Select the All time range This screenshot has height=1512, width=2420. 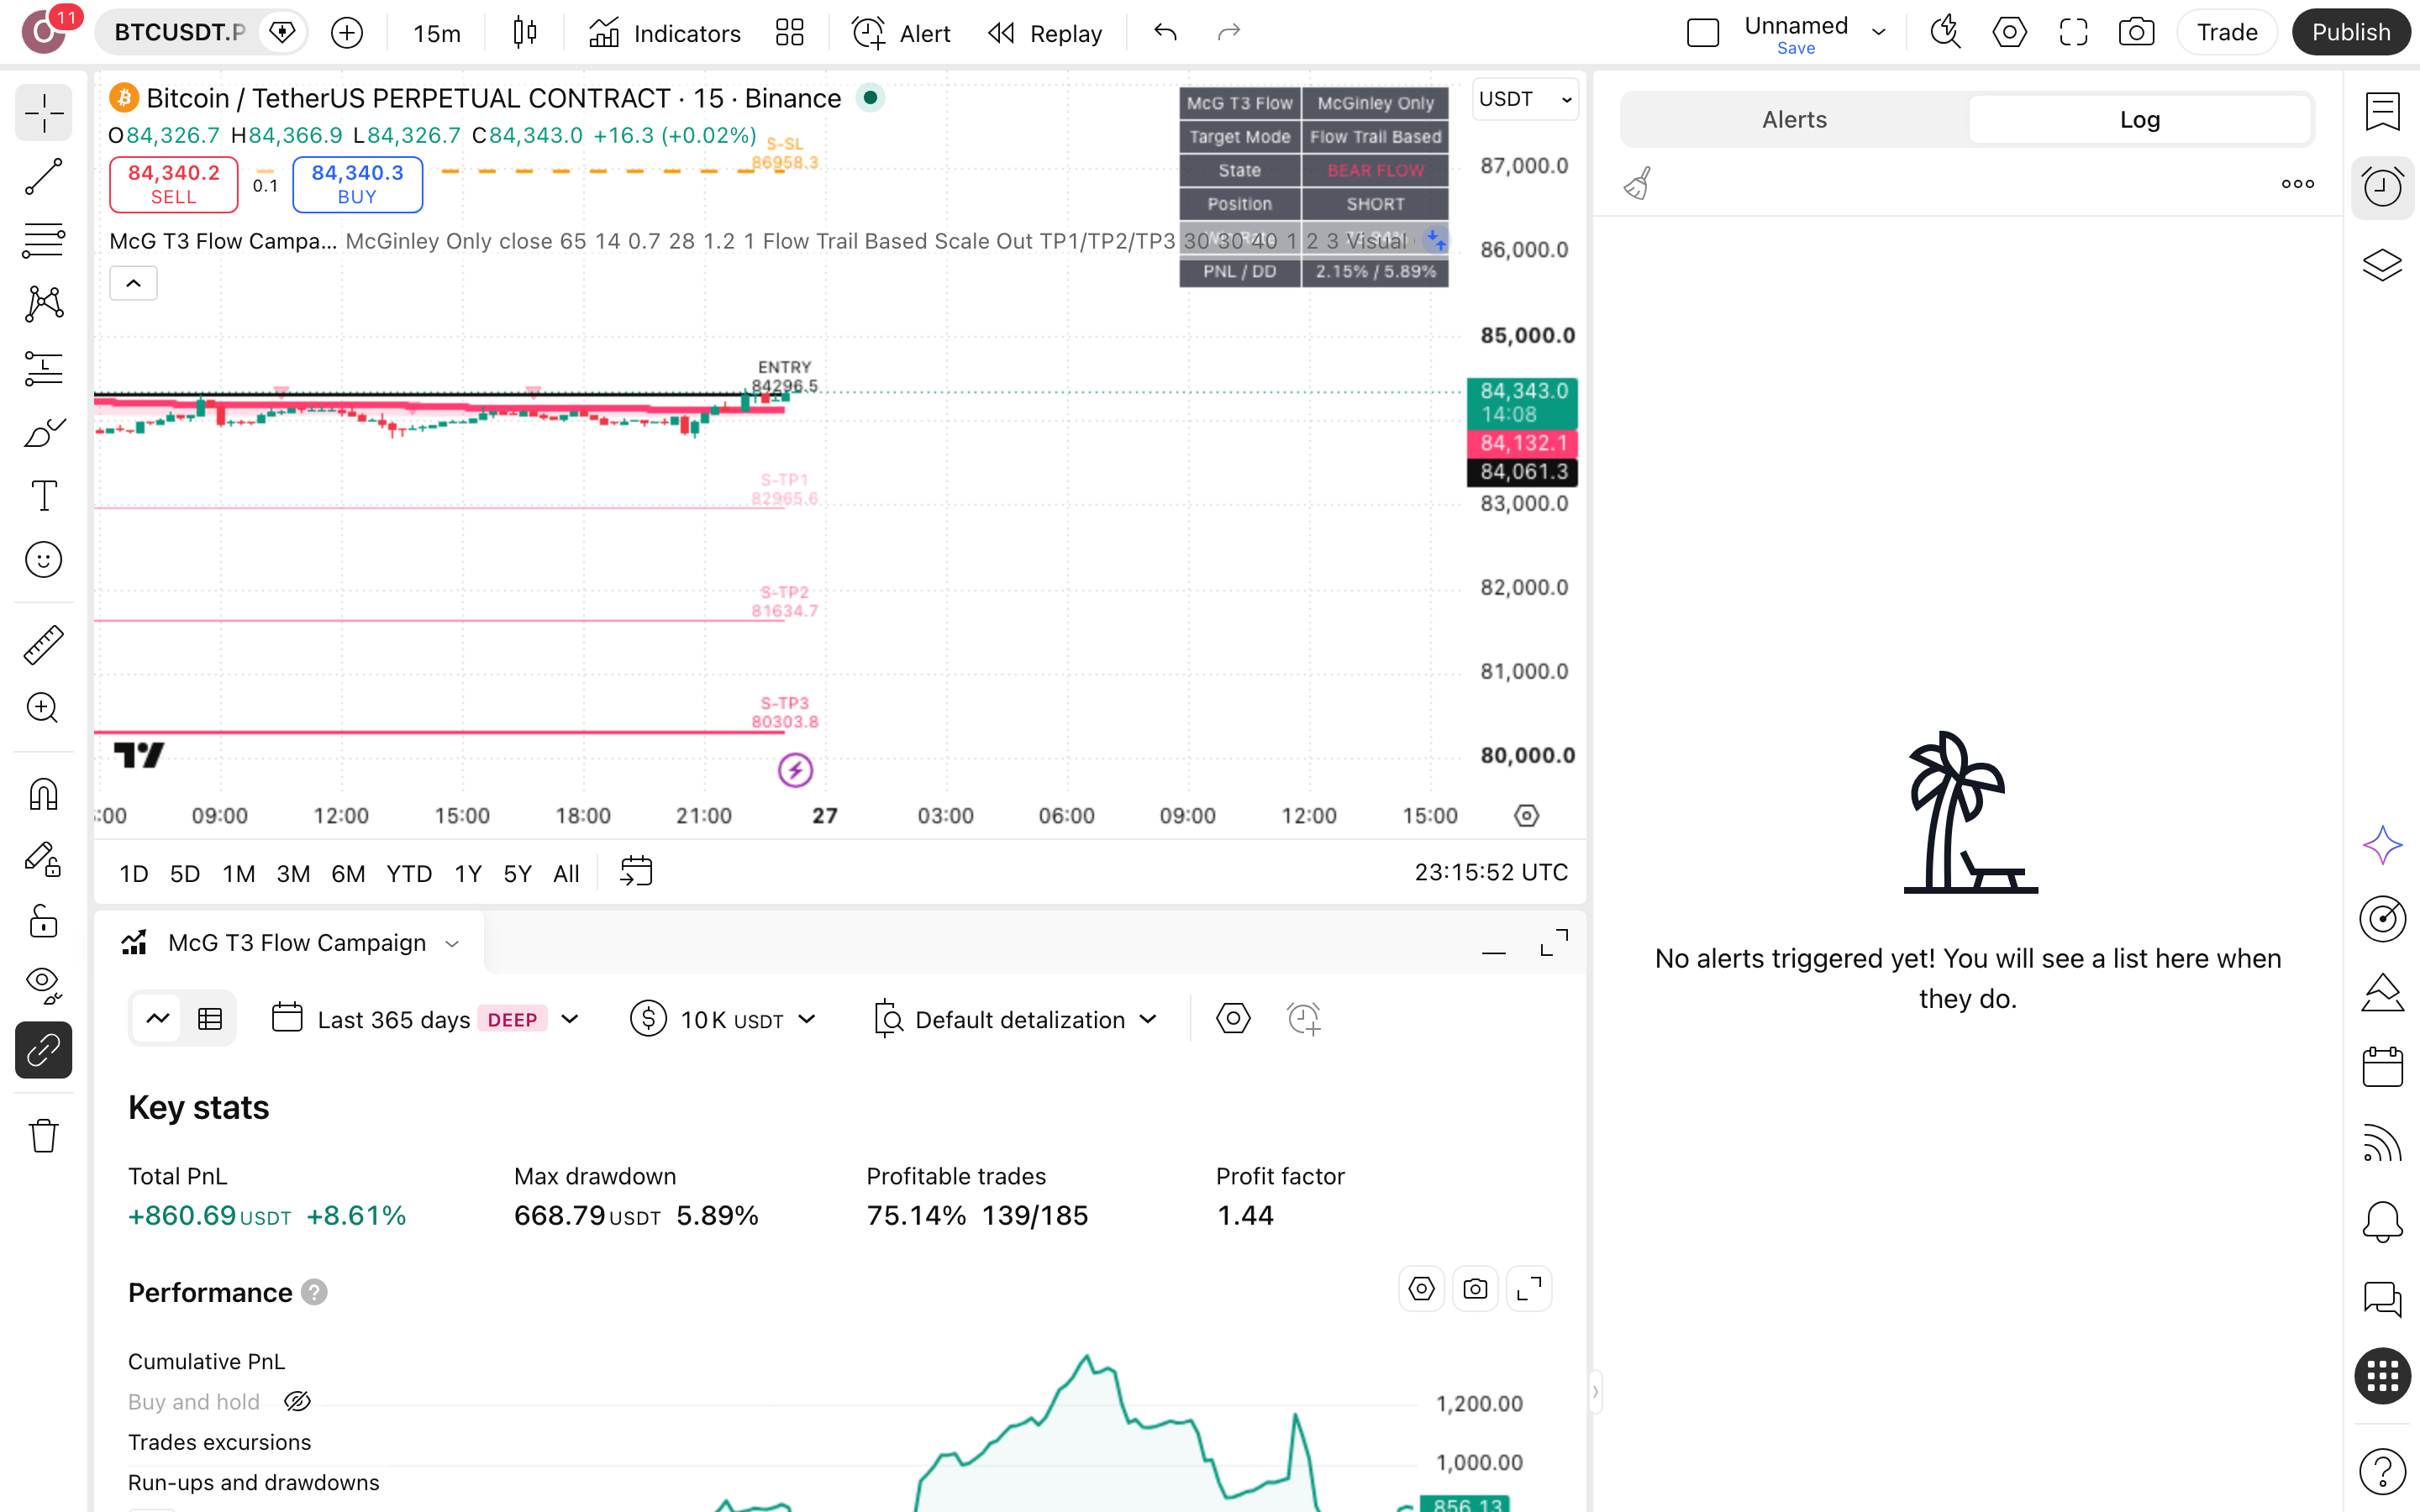(566, 874)
